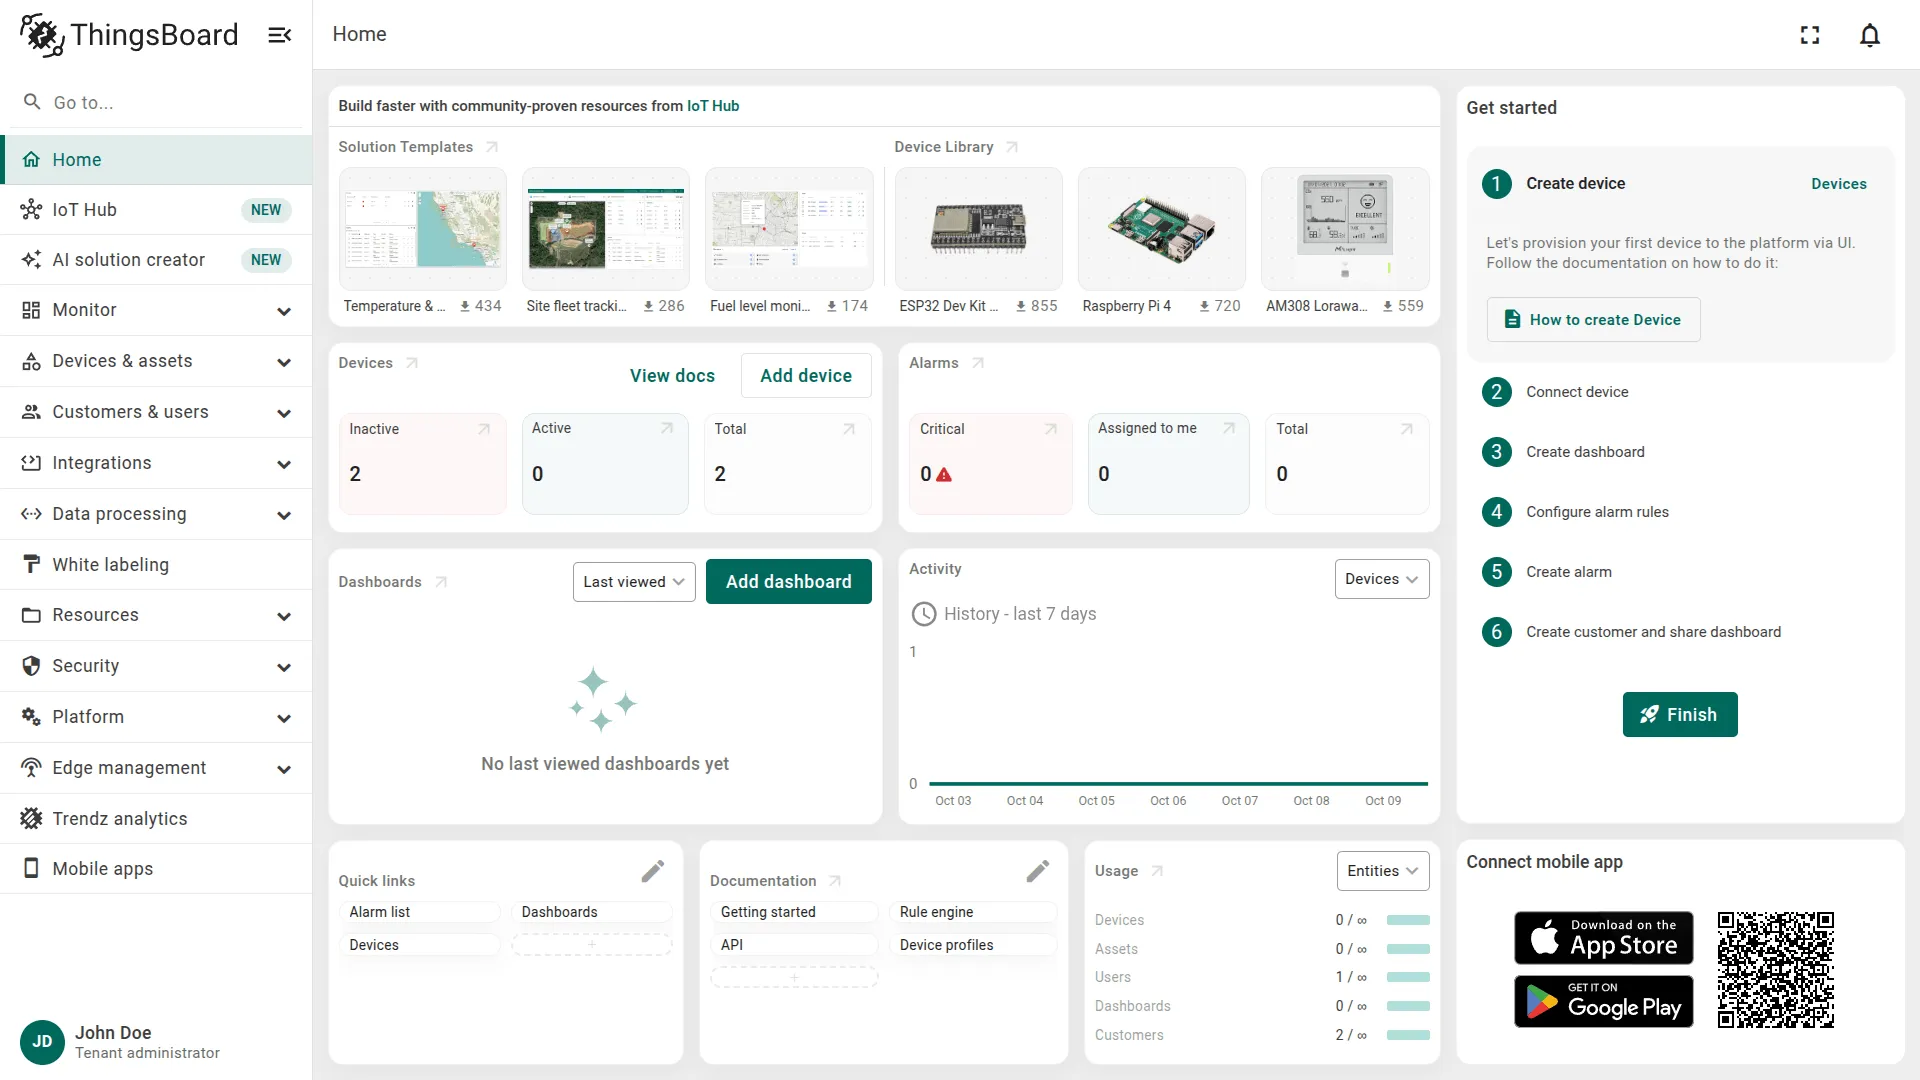
Task: Open Devices widget arrow icon
Action: pyautogui.click(x=412, y=363)
